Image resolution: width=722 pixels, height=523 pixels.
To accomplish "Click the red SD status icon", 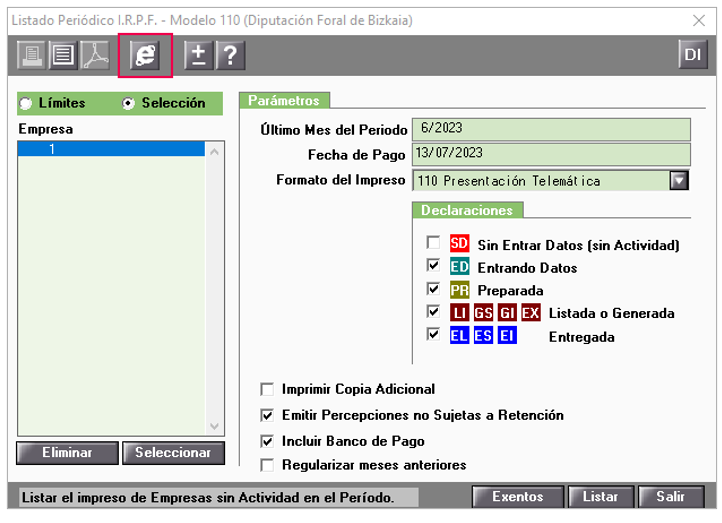I will 459,243.
